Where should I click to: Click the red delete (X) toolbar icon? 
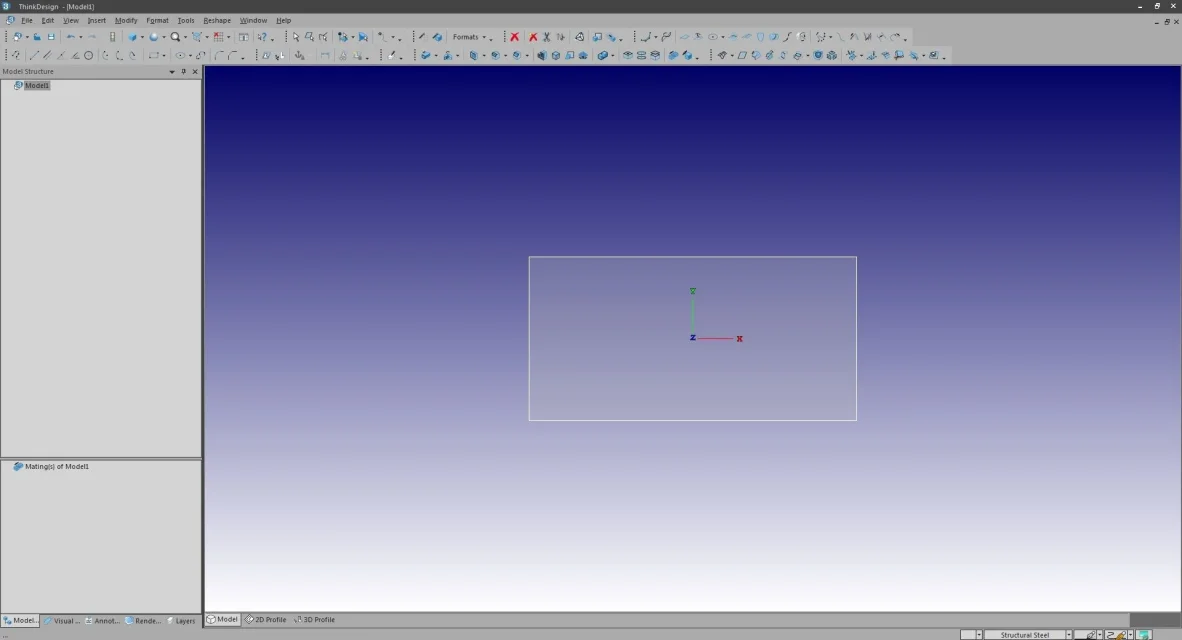click(514, 37)
